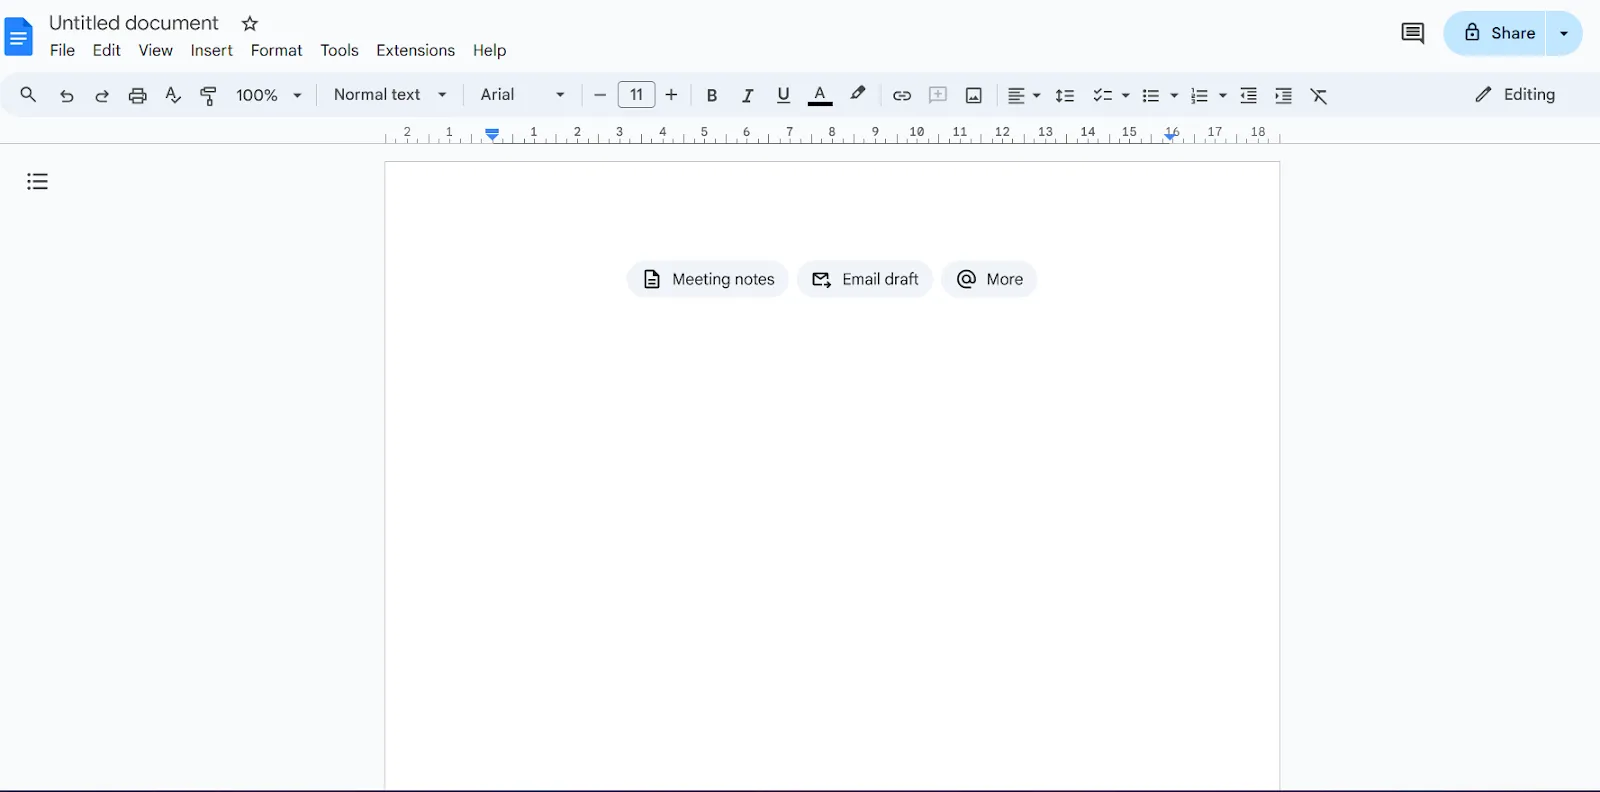Insert an image from toolbar

click(x=974, y=96)
